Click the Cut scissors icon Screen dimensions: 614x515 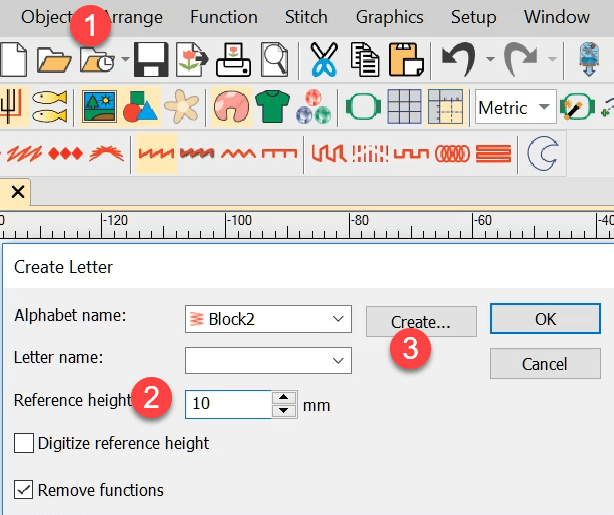tap(323, 60)
